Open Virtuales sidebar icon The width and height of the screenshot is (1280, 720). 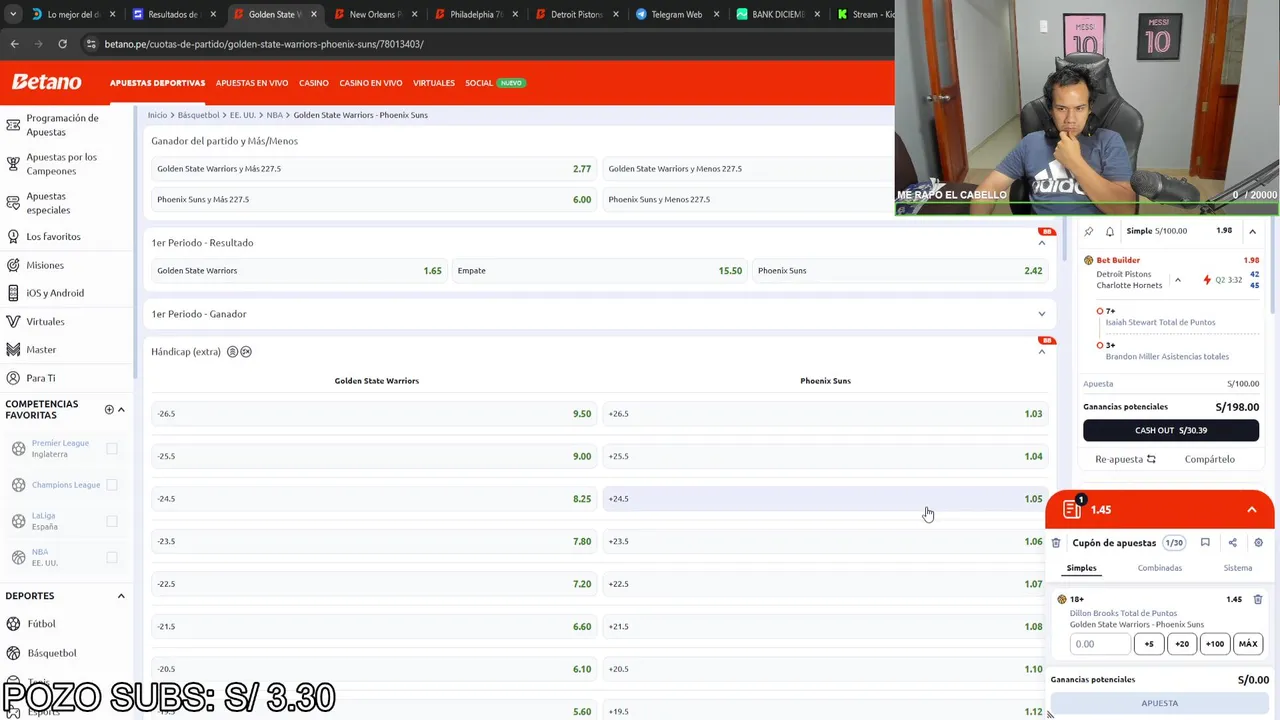tap(13, 322)
